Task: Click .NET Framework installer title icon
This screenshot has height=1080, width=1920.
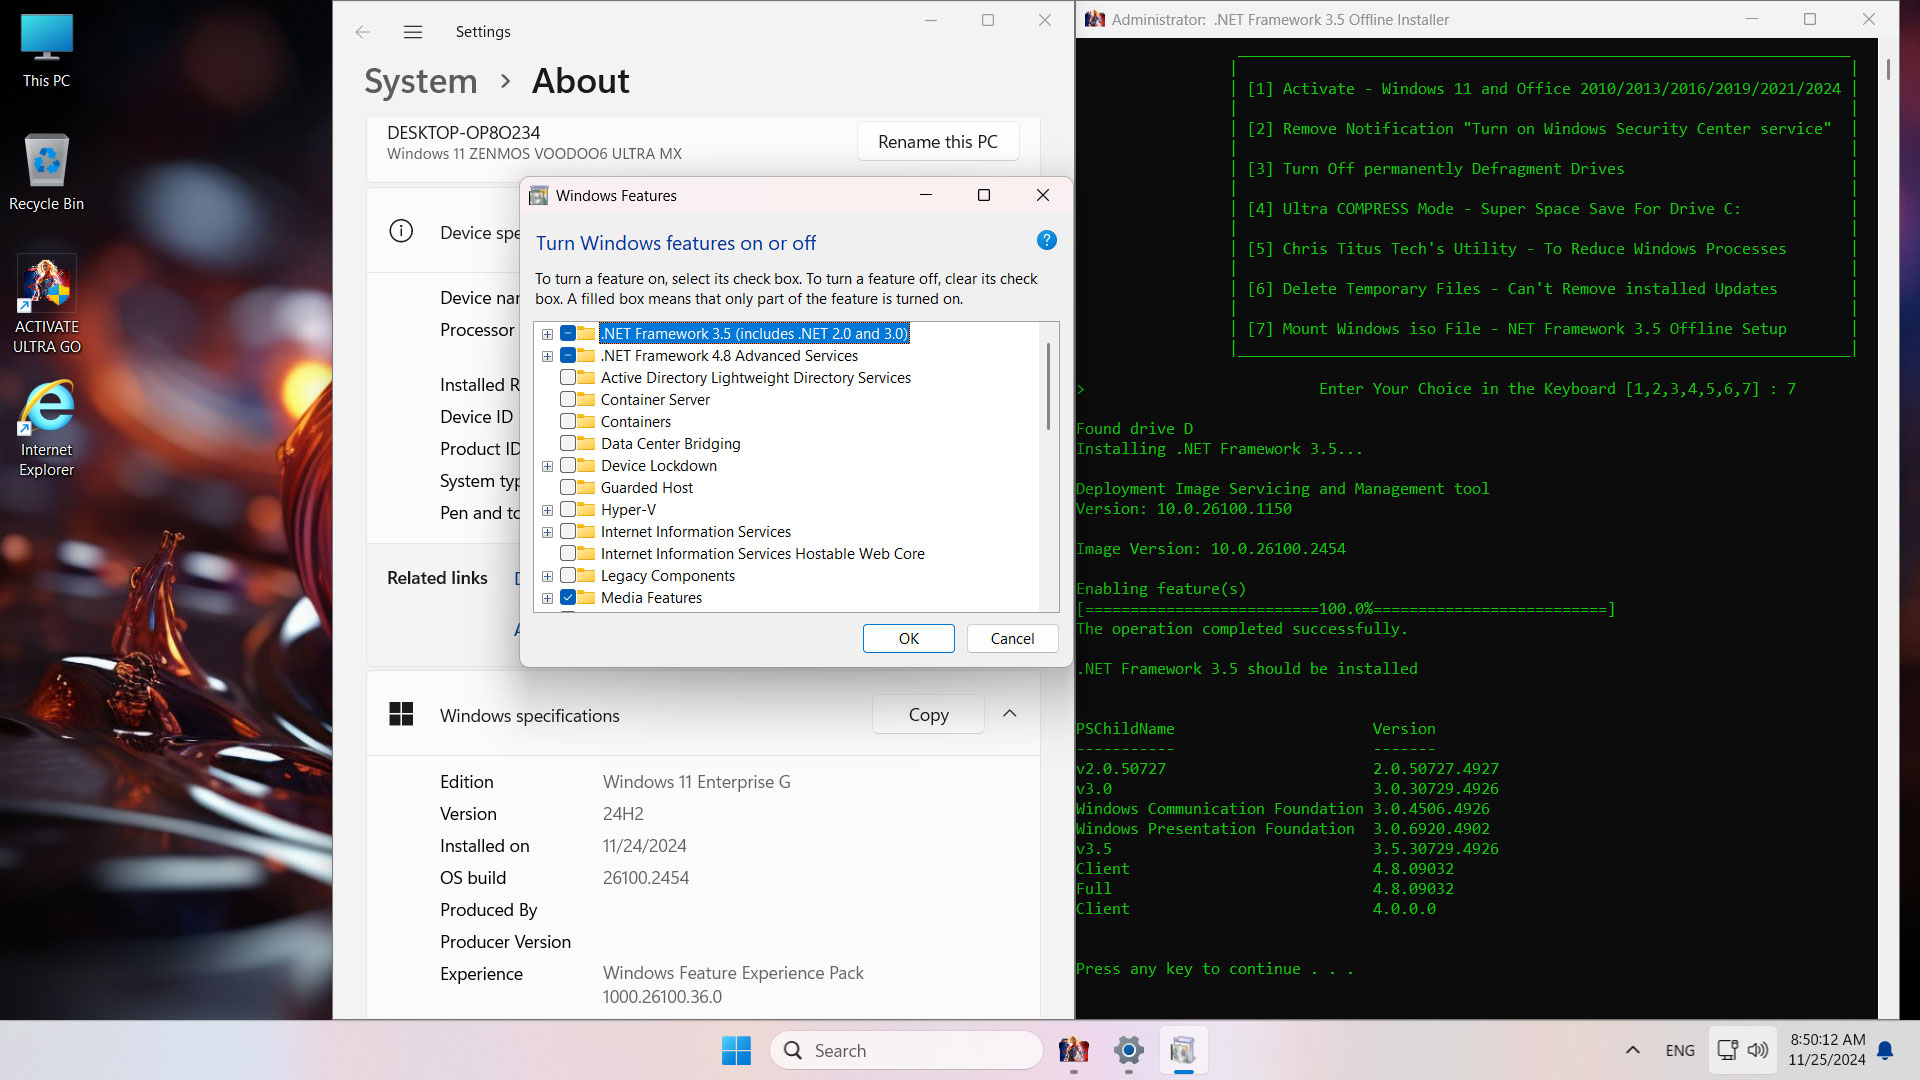Action: pos(1095,19)
